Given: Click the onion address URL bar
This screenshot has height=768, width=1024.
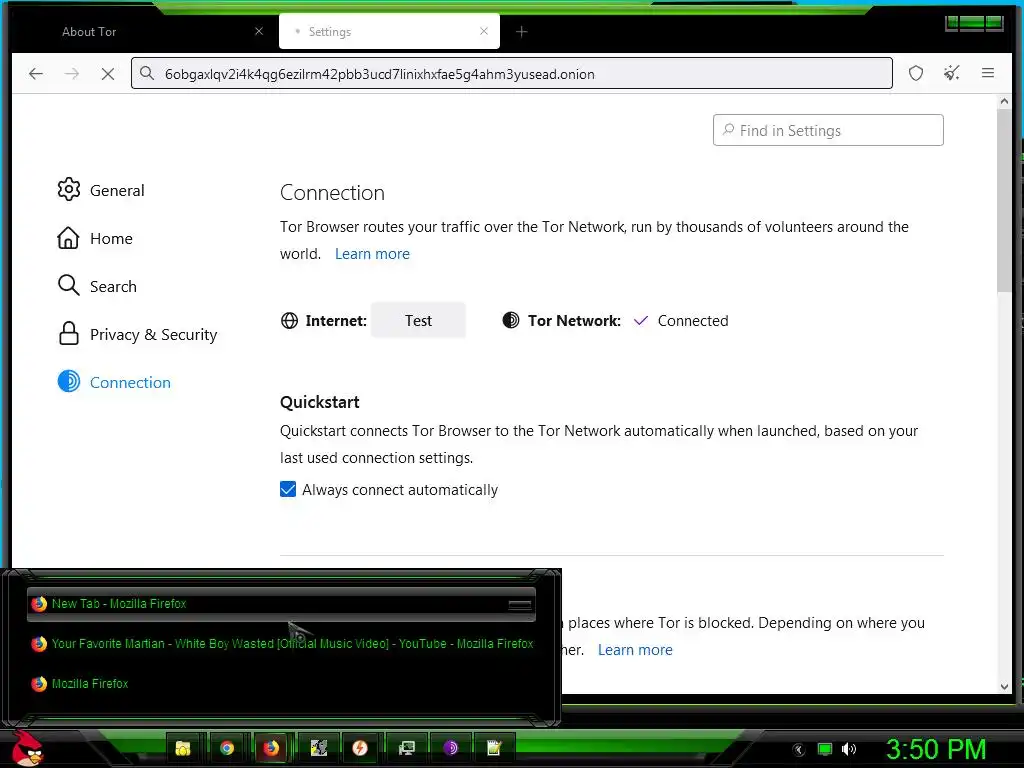Looking at the screenshot, I should pyautogui.click(x=511, y=74).
